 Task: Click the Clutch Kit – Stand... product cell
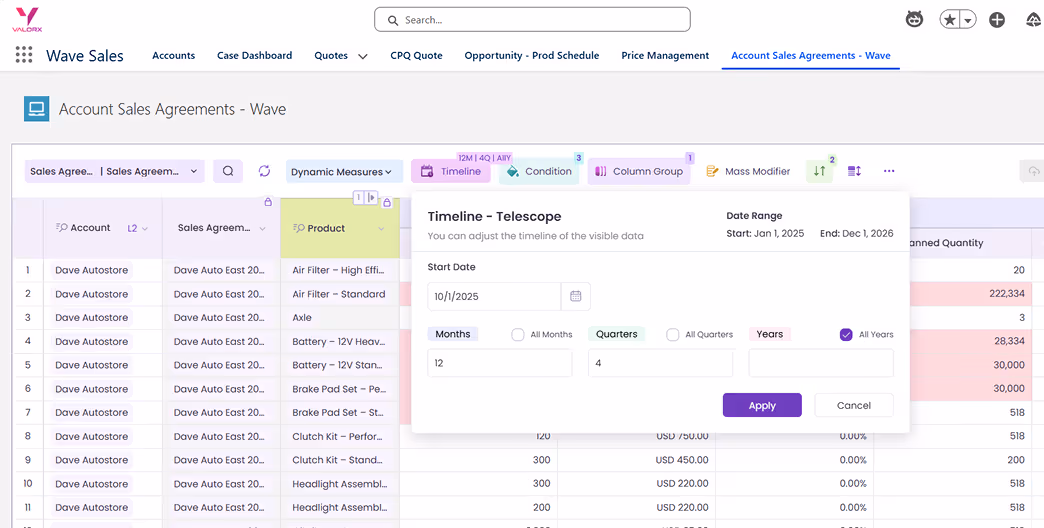tap(340, 460)
